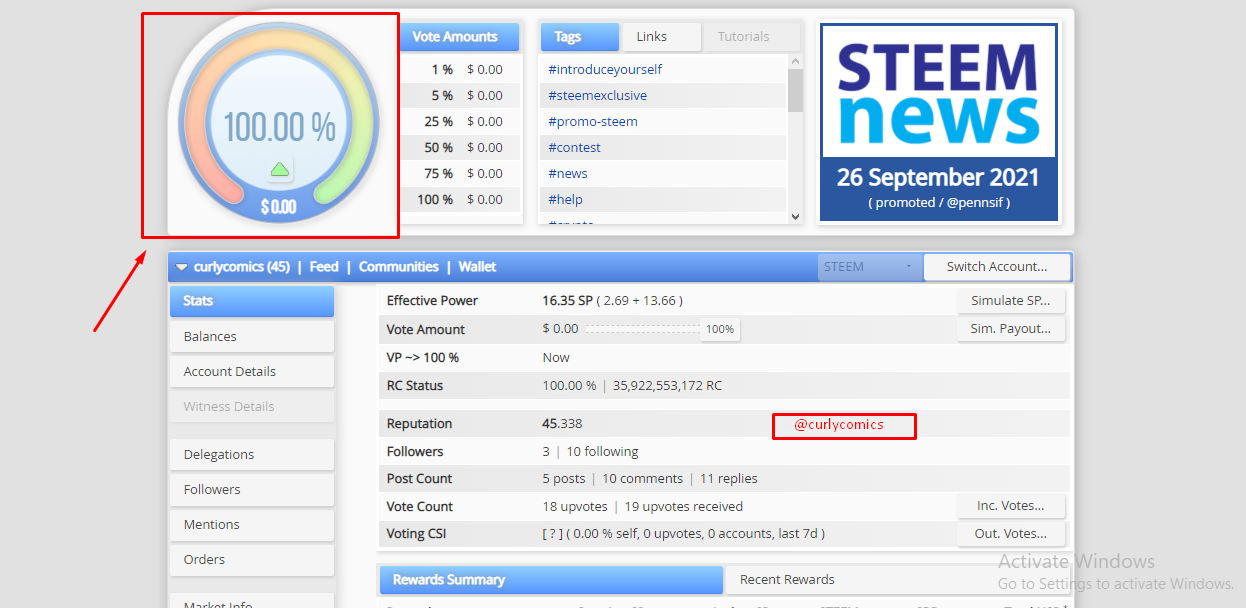
Task: Open the Communities link in account bar
Action: (399, 267)
